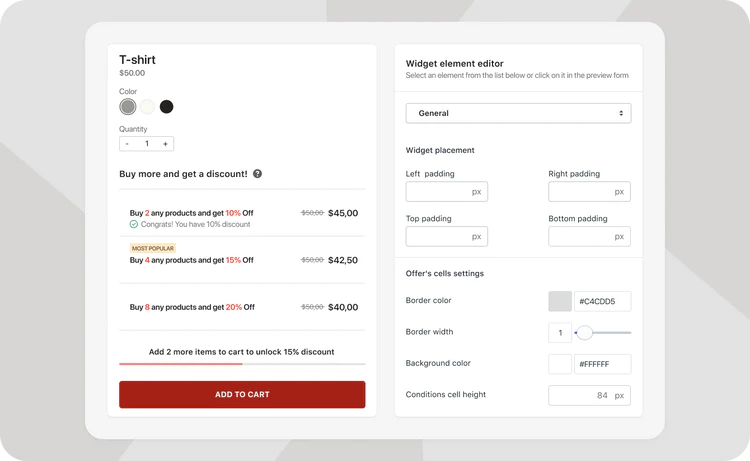
Task: Select the white color option
Action: pos(147,107)
